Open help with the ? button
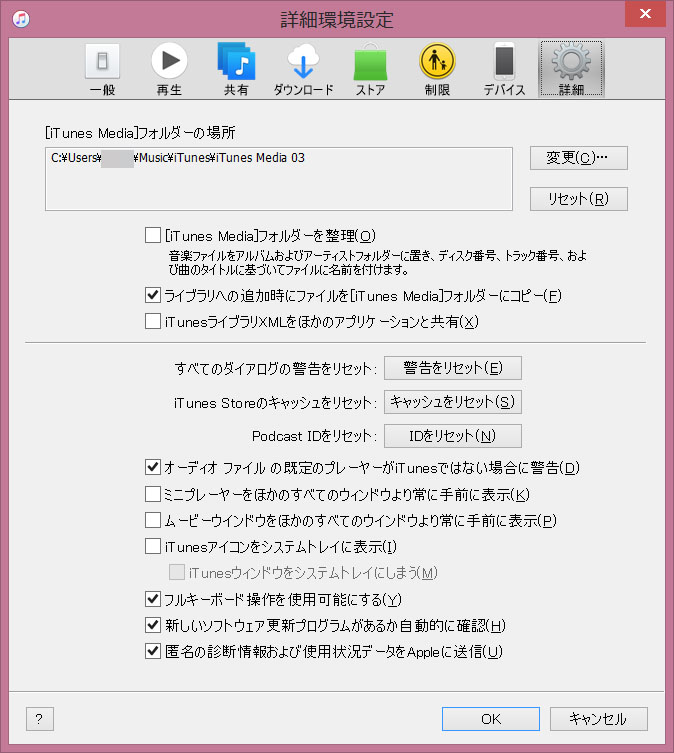Image resolution: width=674 pixels, height=753 pixels. coord(39,718)
